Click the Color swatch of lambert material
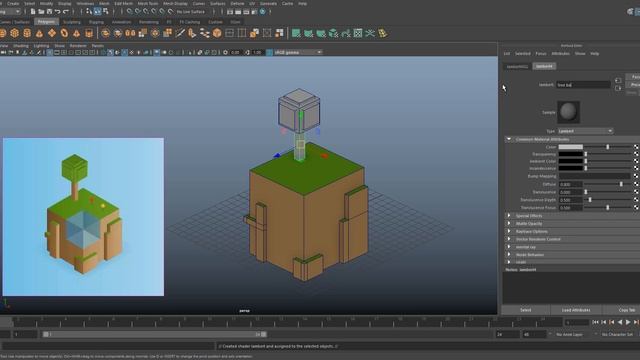Screen dimensions: 640x360 tap(570, 147)
